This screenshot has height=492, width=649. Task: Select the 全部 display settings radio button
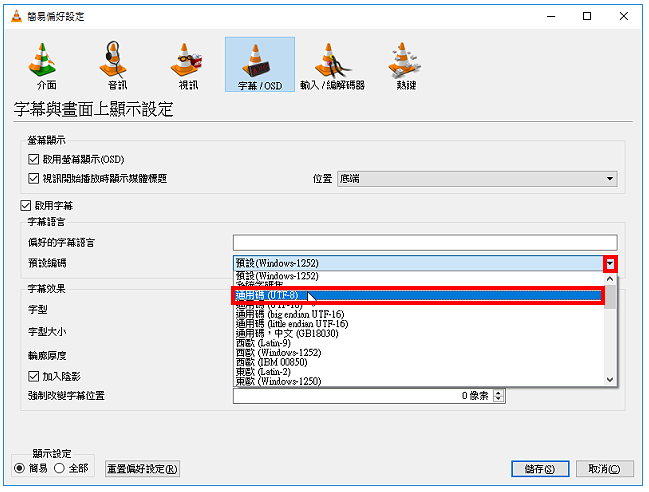pyautogui.click(x=60, y=468)
